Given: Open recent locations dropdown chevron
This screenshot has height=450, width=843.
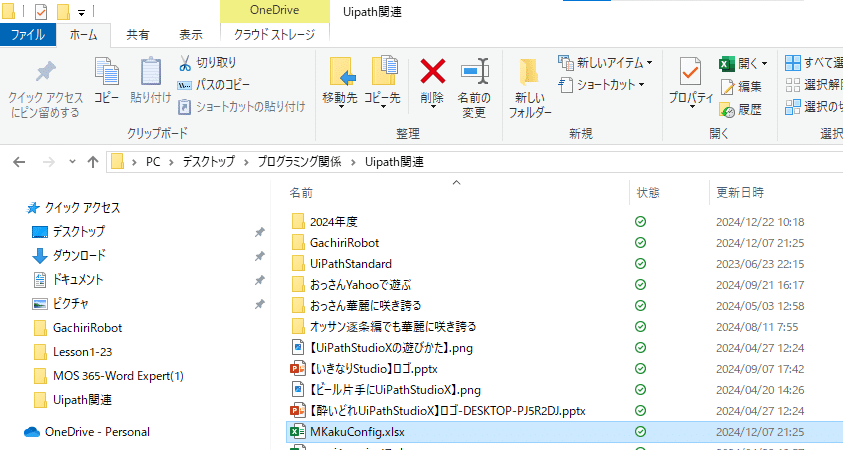Looking at the screenshot, I should click(x=72, y=162).
